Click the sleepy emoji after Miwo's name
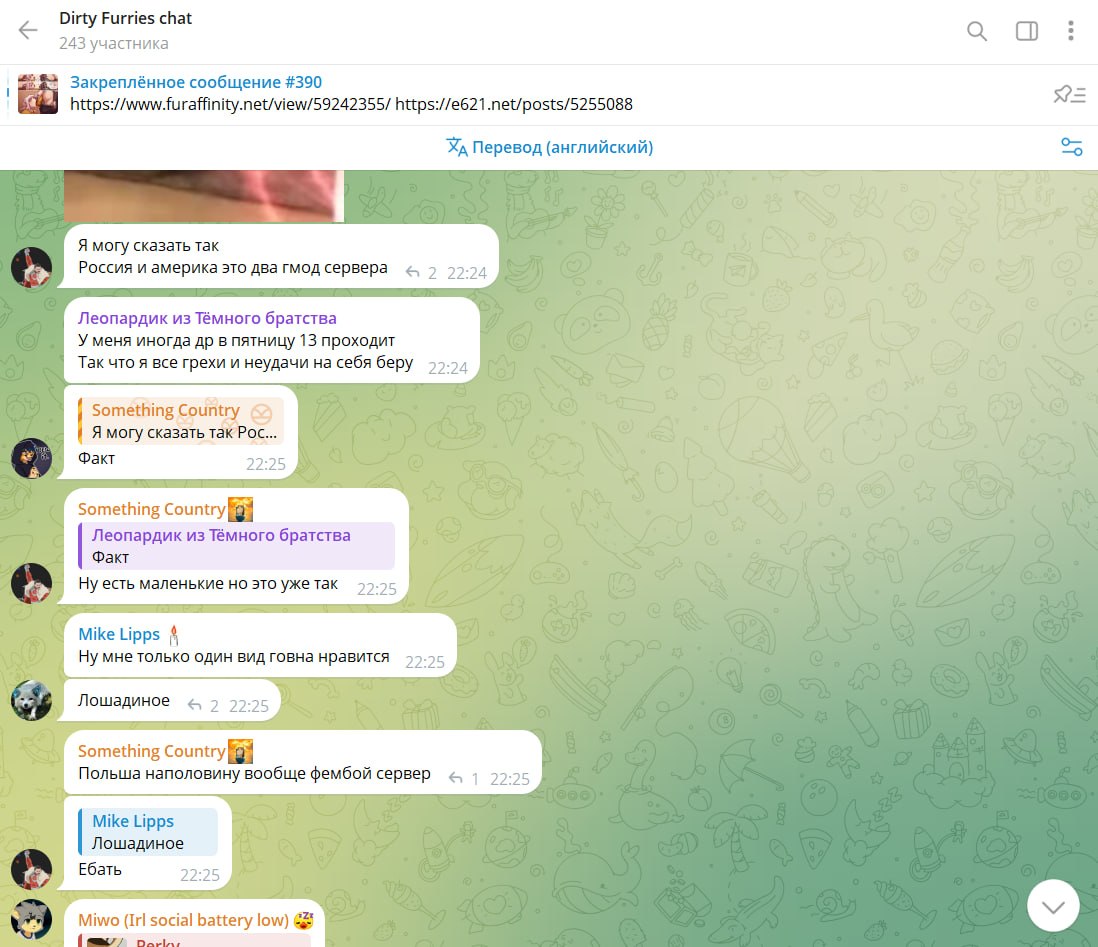 click(x=304, y=920)
